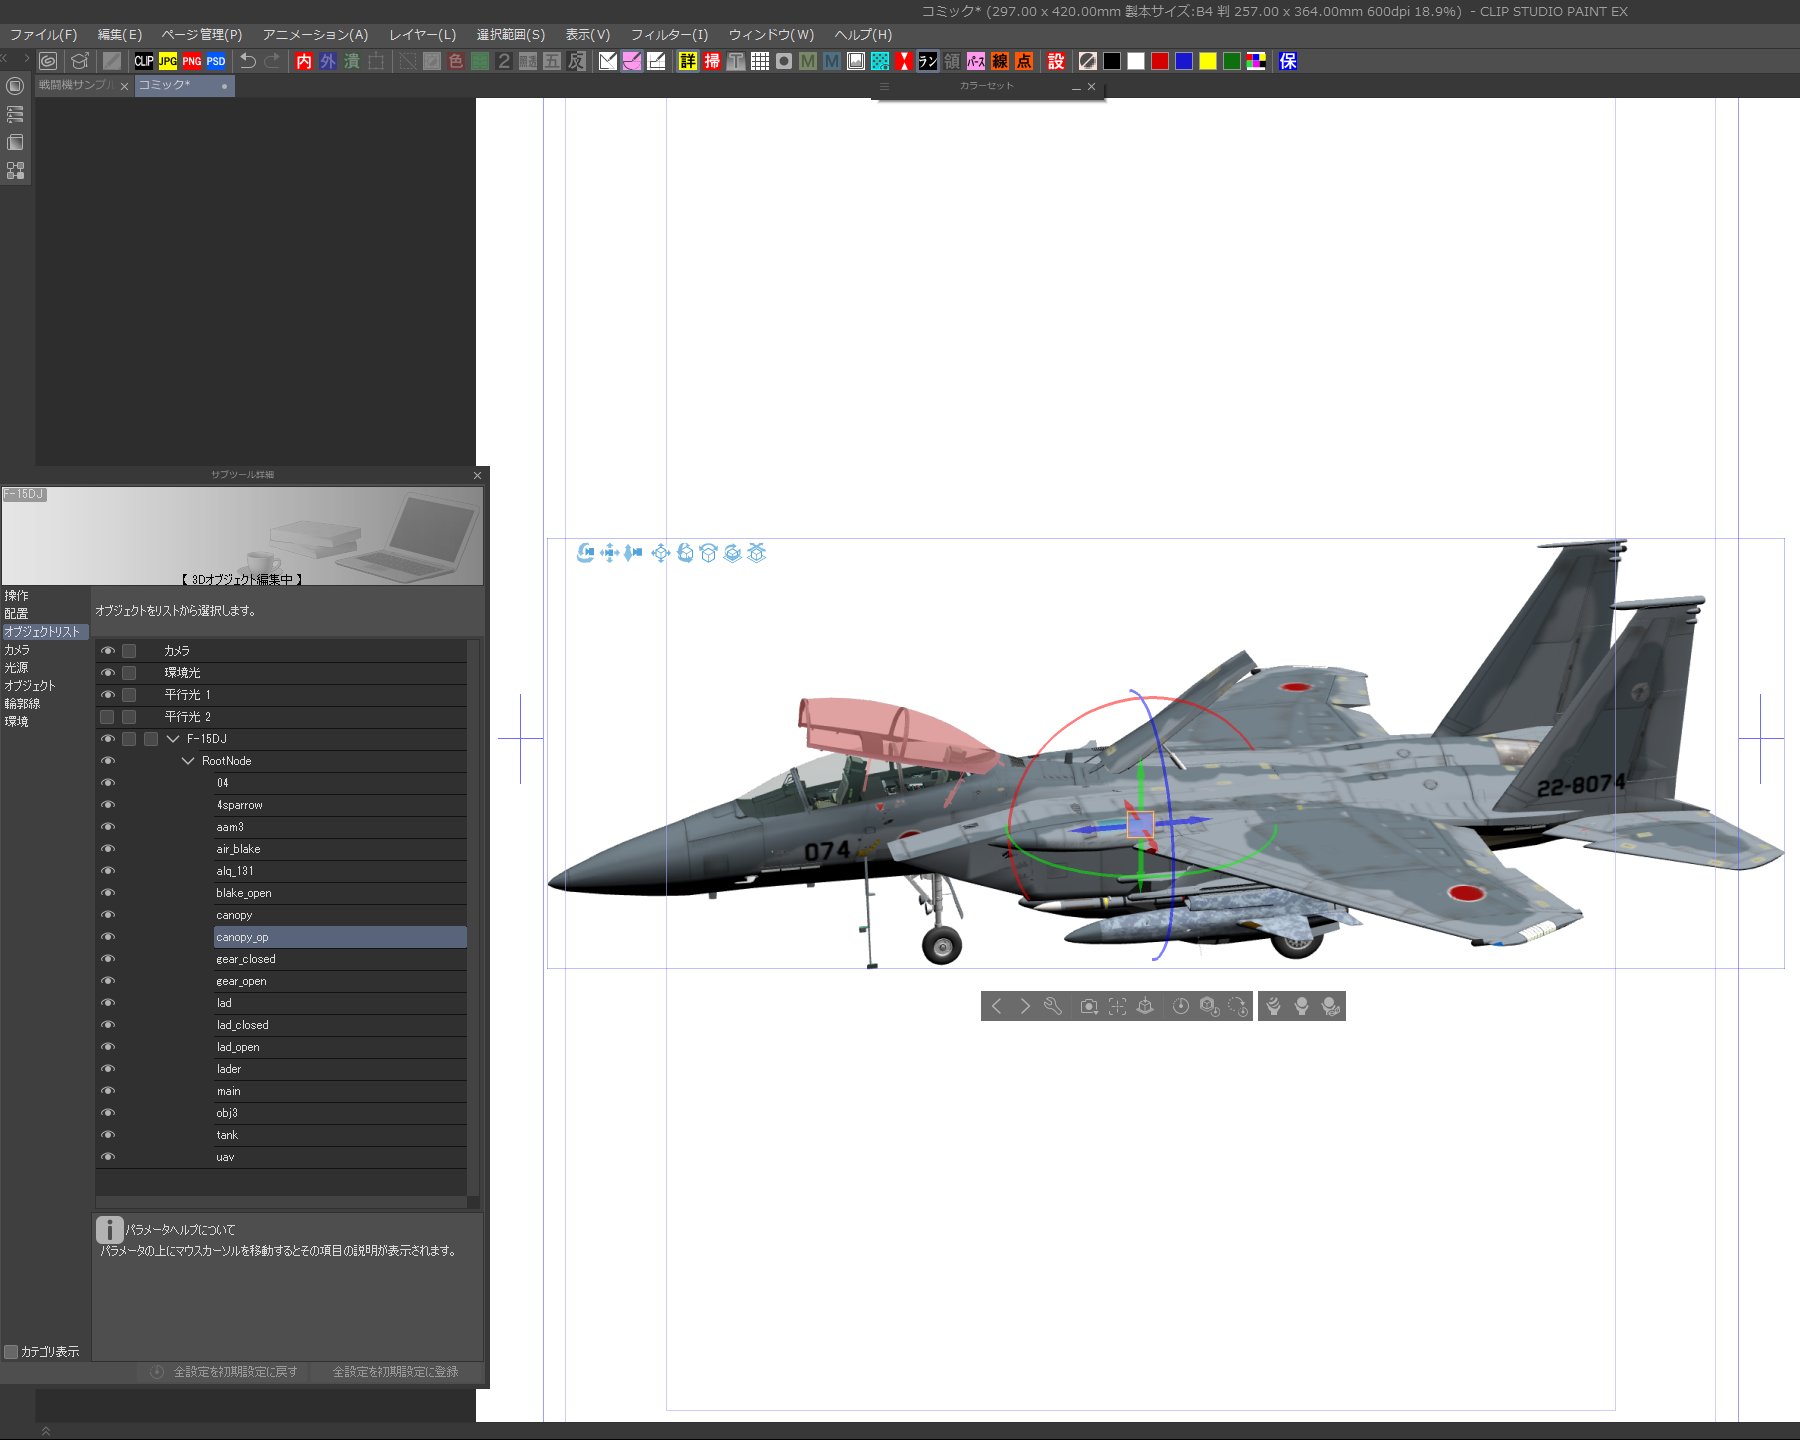Viewport: 1800px width, 1440px height.
Task: Click the pink パース toolbar icon
Action: click(976, 61)
